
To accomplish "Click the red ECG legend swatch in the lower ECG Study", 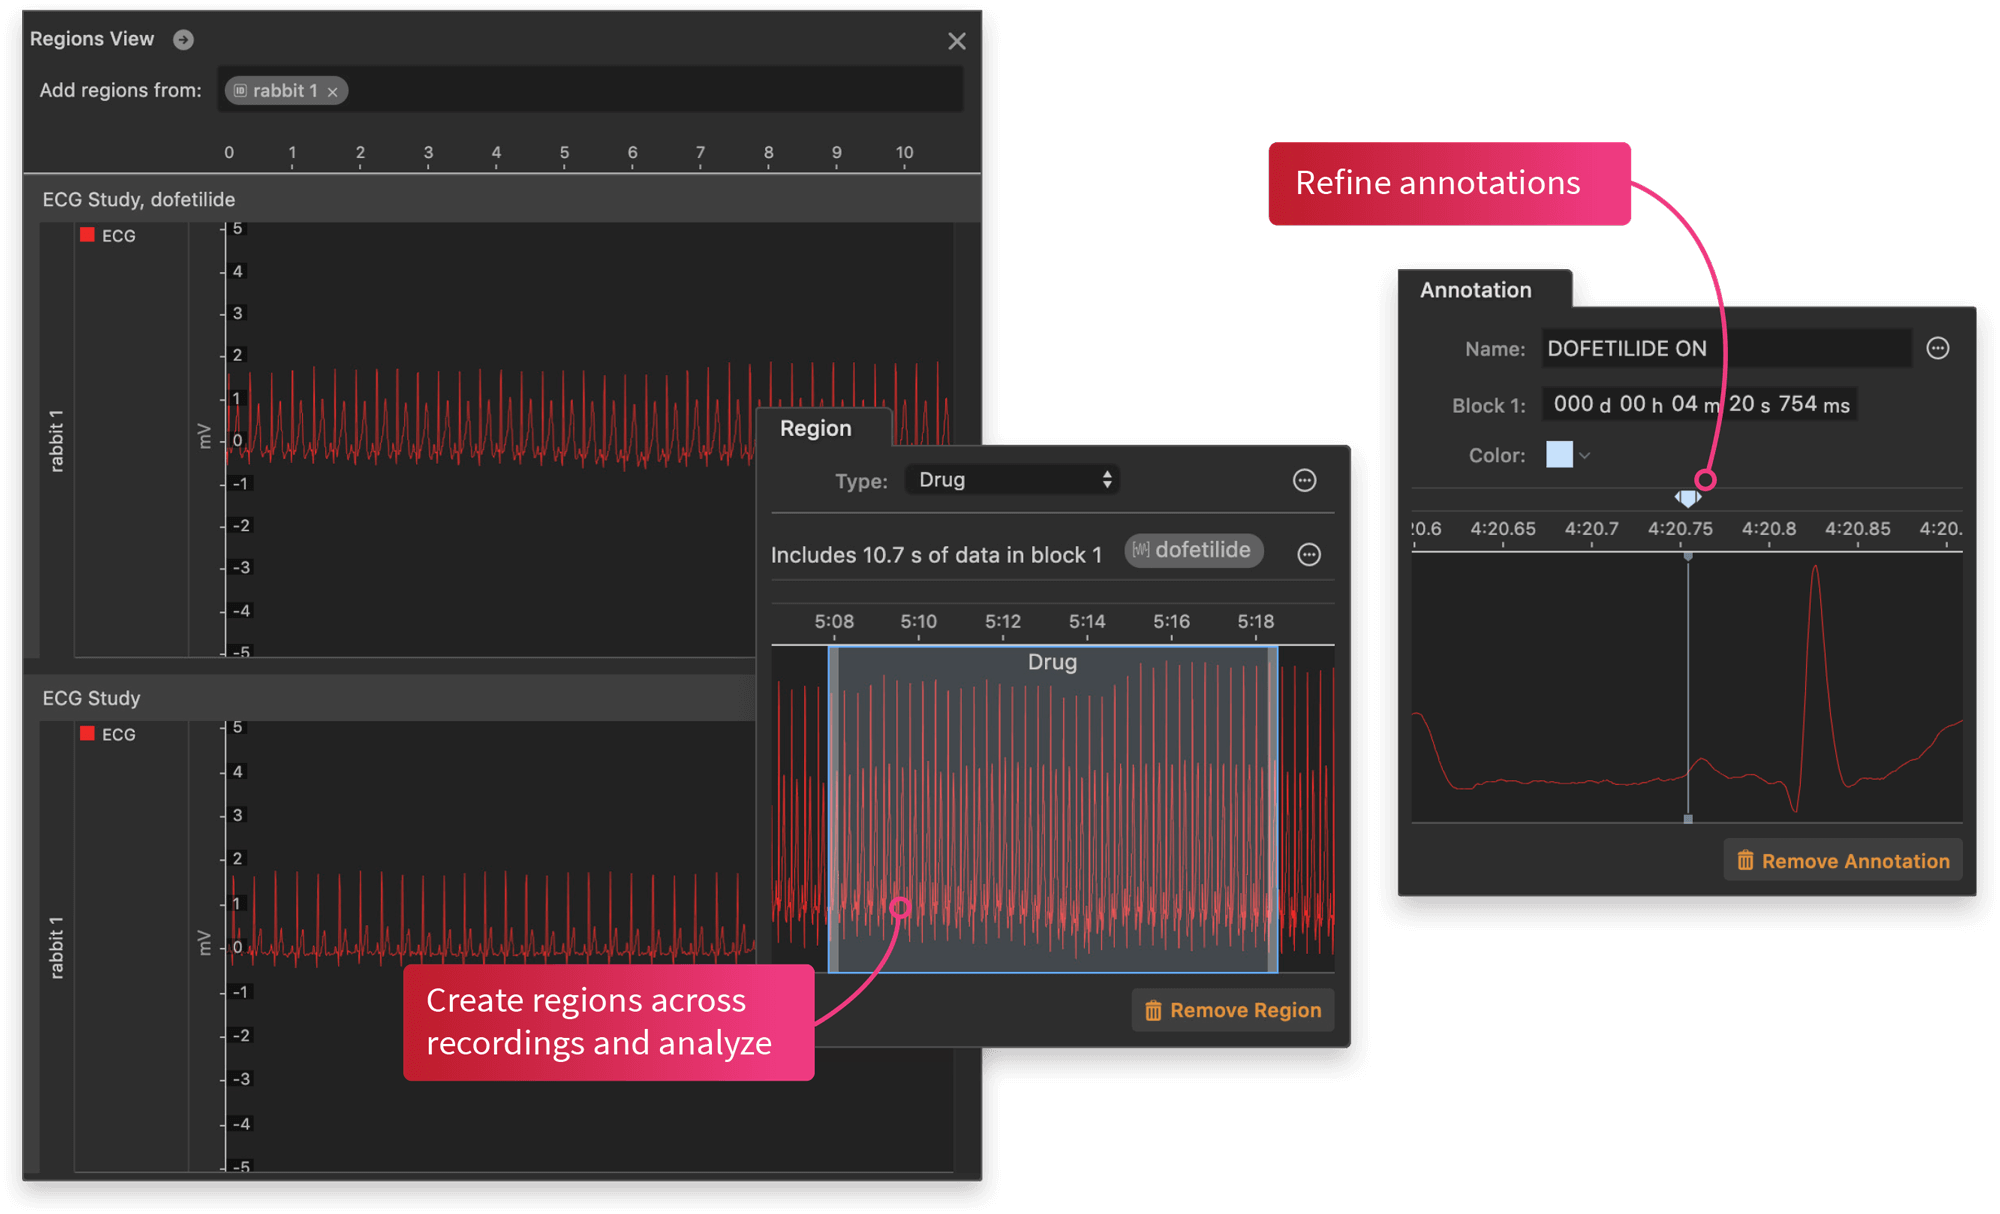I will 86,733.
